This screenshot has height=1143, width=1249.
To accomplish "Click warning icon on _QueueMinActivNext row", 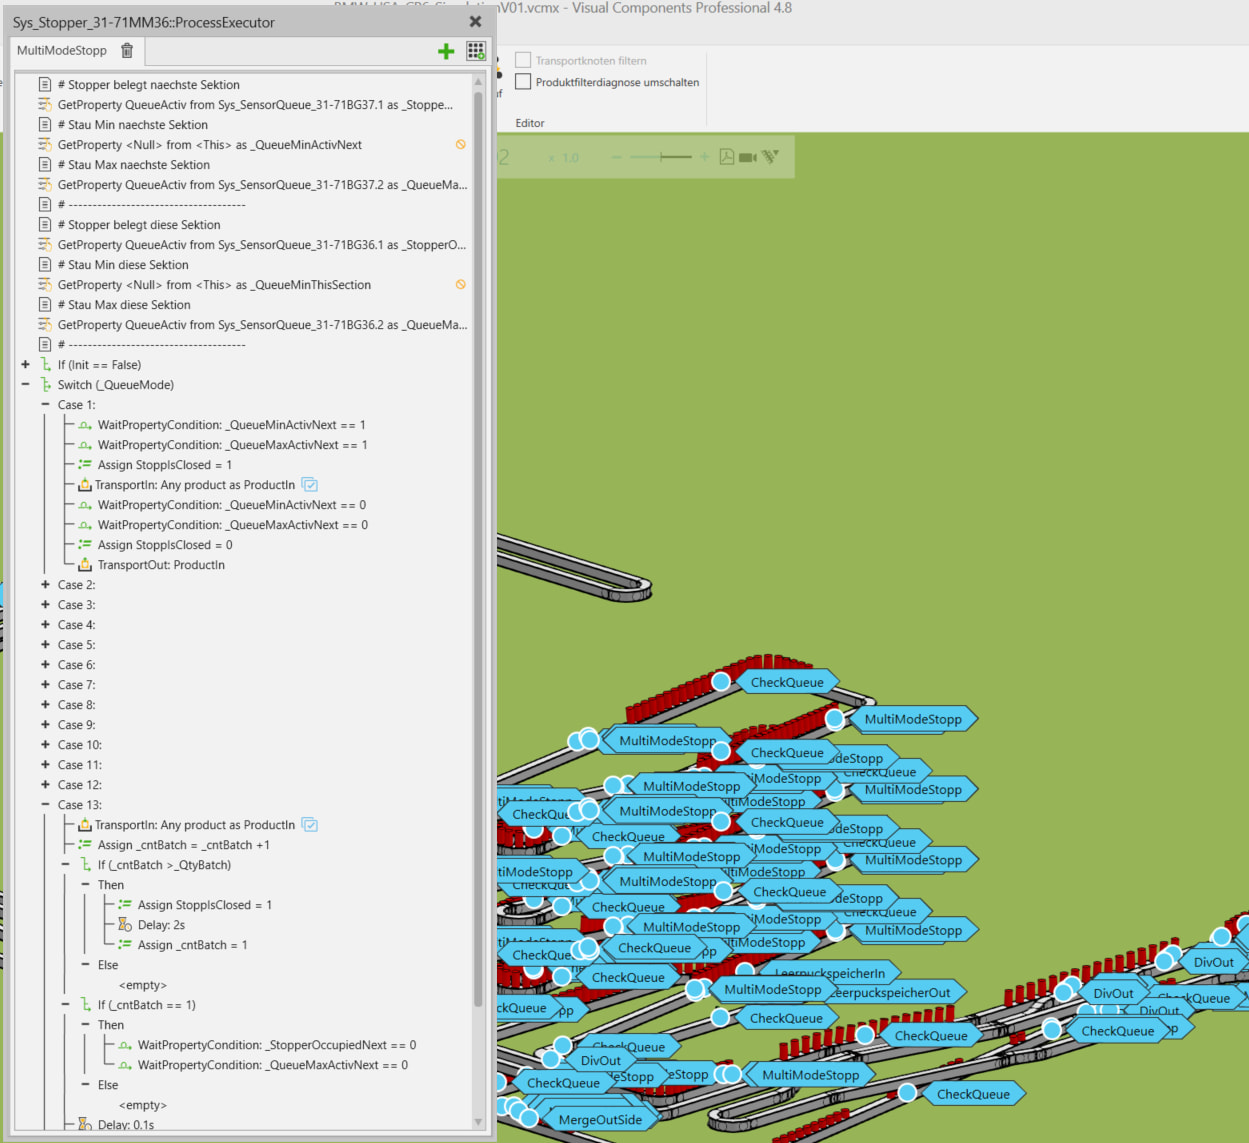I will [x=461, y=145].
